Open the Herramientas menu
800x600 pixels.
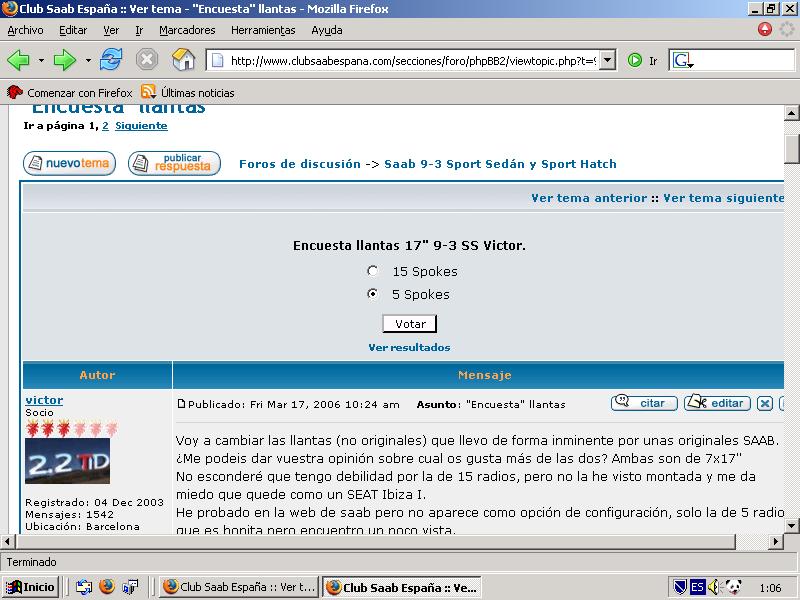(x=263, y=30)
